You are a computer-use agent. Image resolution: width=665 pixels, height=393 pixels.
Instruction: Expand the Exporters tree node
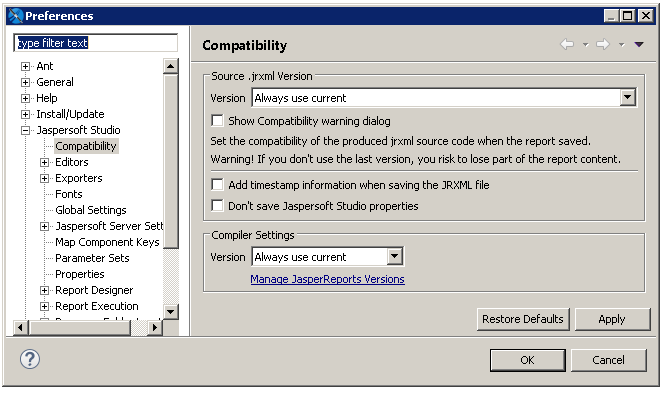[44, 178]
